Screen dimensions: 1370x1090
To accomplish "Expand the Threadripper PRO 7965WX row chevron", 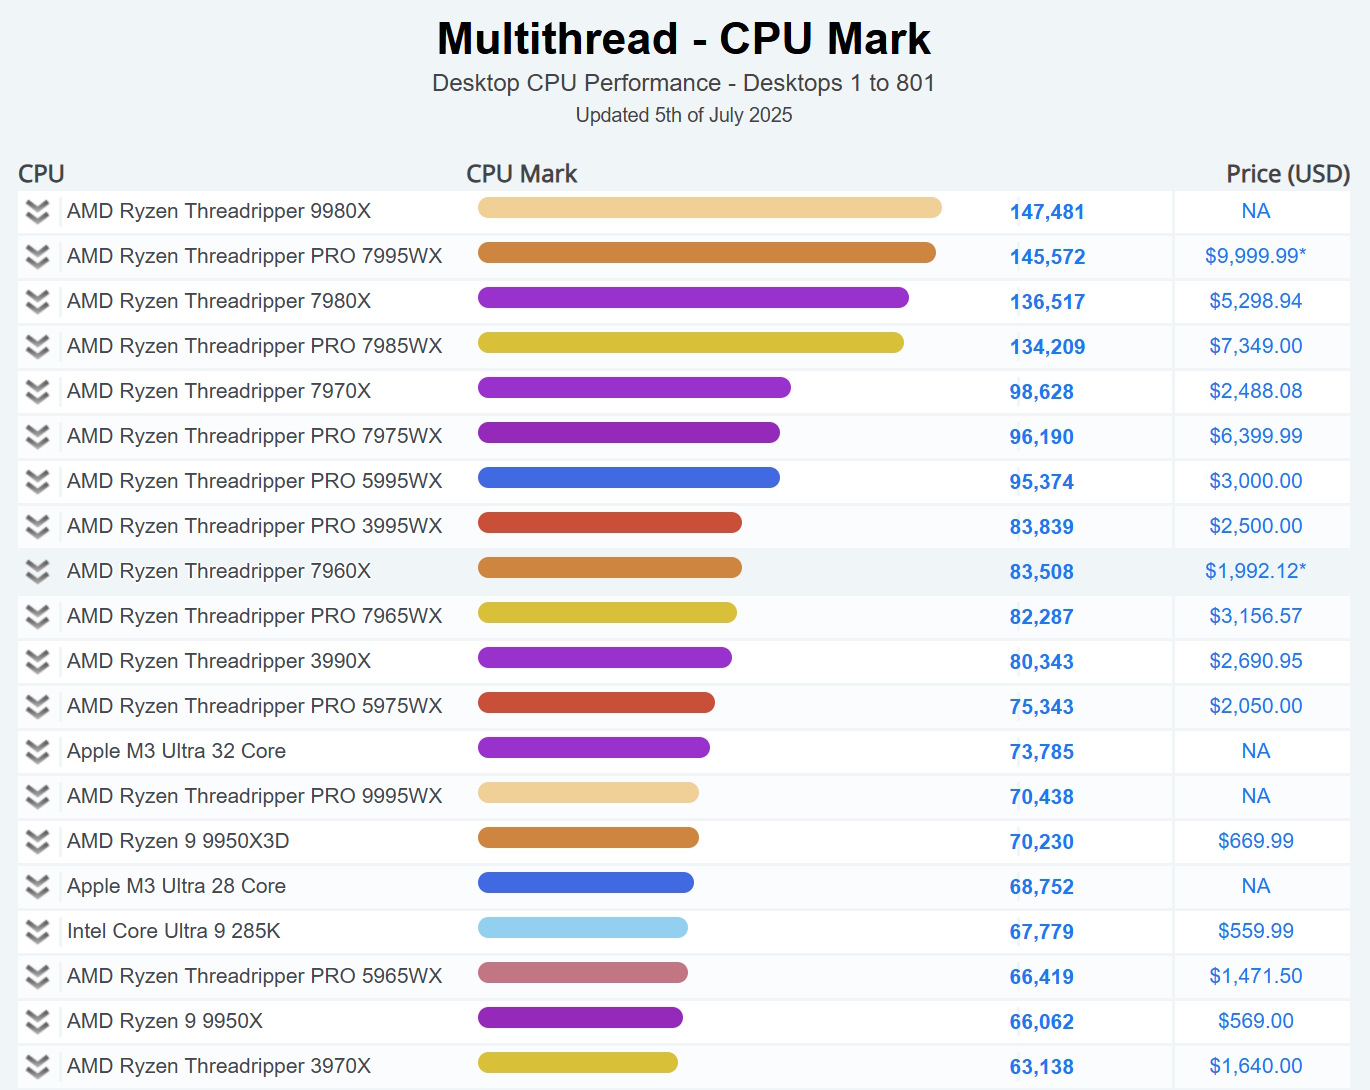I will (x=37, y=617).
